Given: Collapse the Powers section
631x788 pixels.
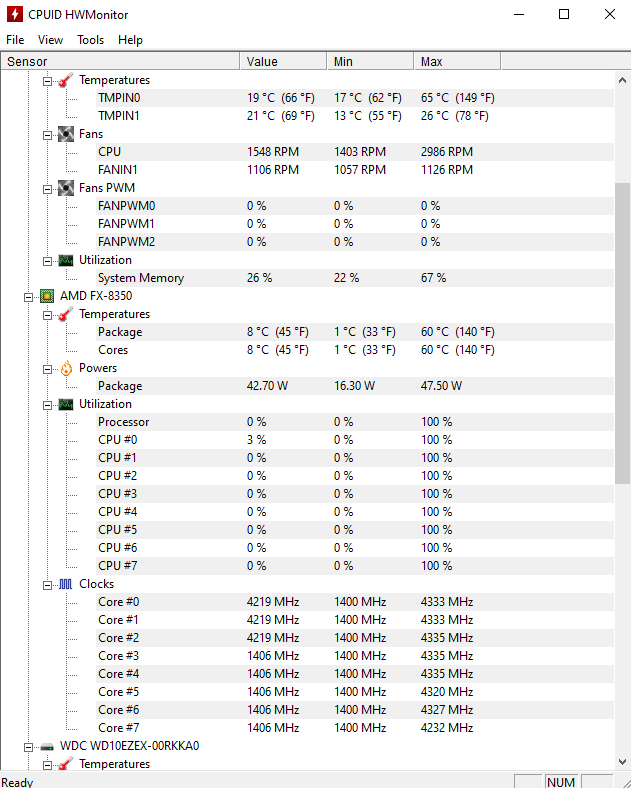Looking at the screenshot, I should [x=47, y=369].
